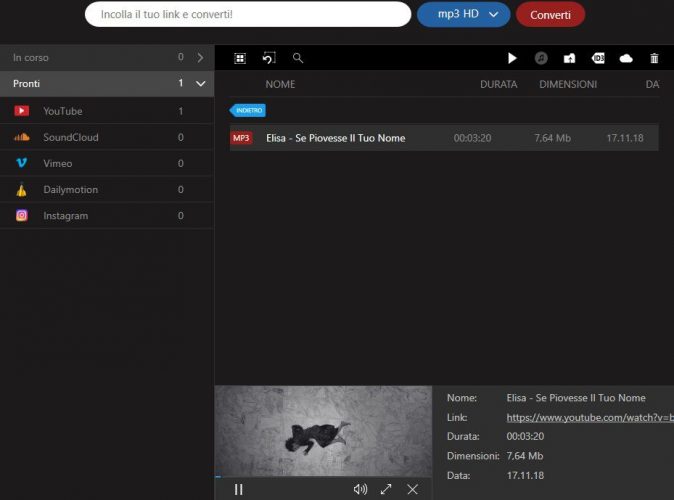674x500 pixels.
Task: Pause the video preview playback
Action: (x=238, y=489)
